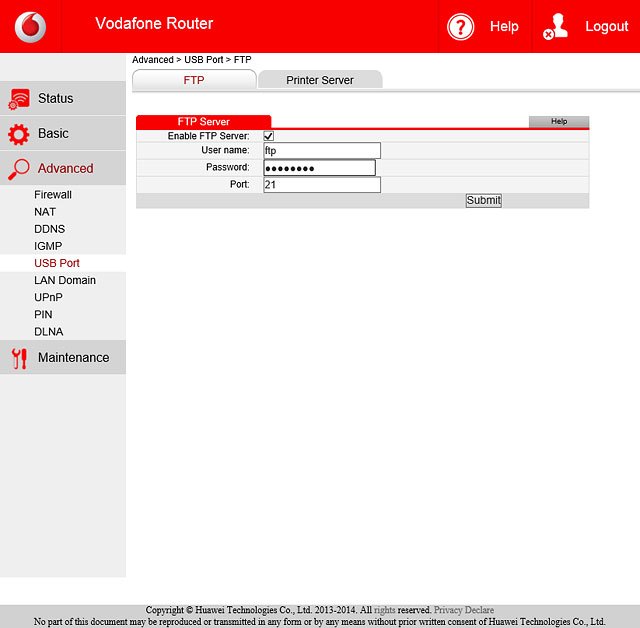Viewport: 640px width, 628px height.
Task: Click the Vodafone logo icon
Action: click(x=31, y=27)
